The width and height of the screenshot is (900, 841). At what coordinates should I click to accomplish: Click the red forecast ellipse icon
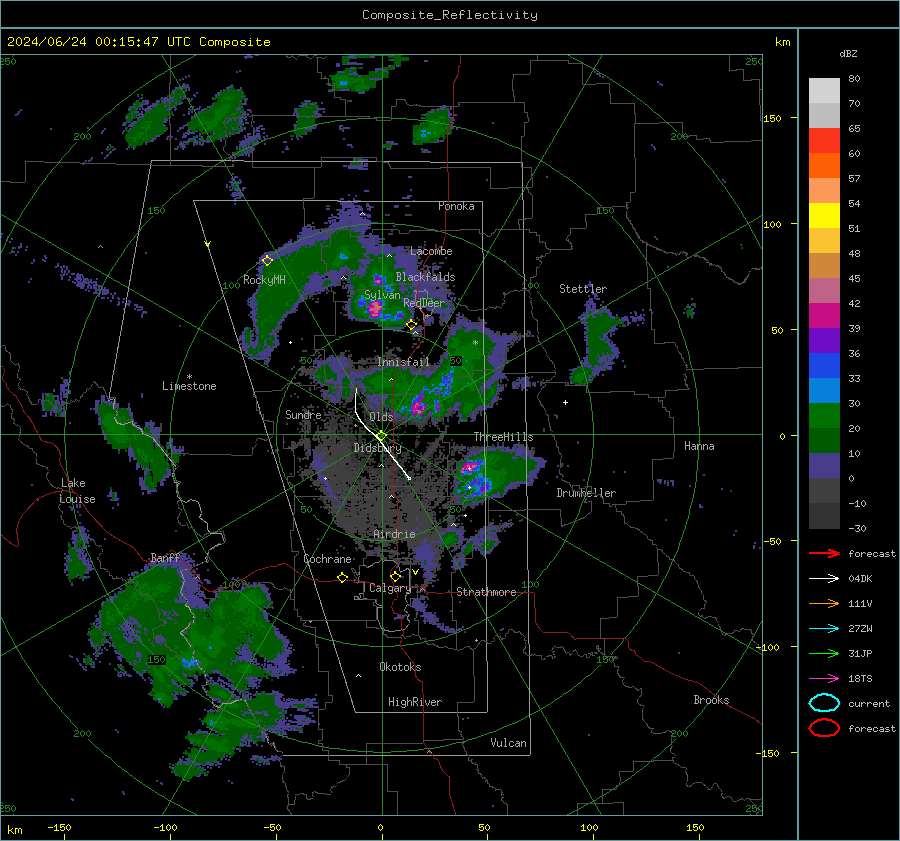pos(824,728)
